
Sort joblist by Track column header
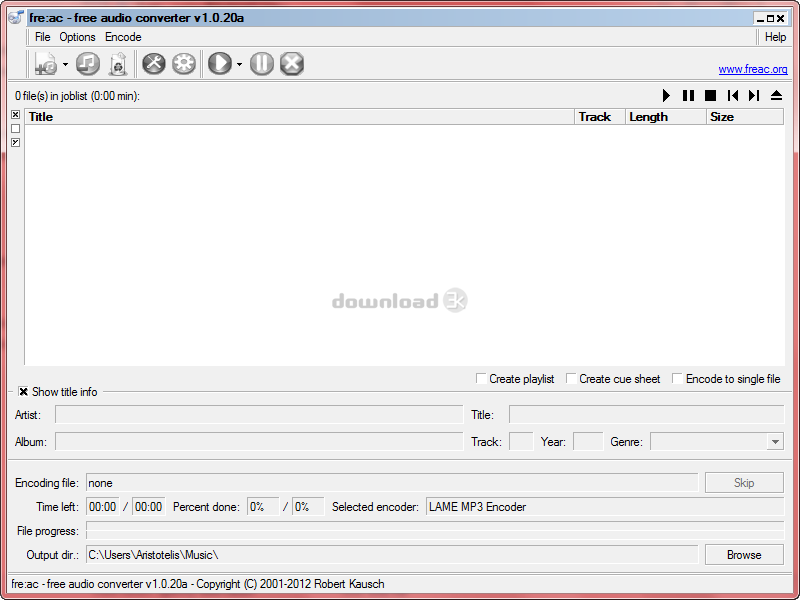(600, 117)
